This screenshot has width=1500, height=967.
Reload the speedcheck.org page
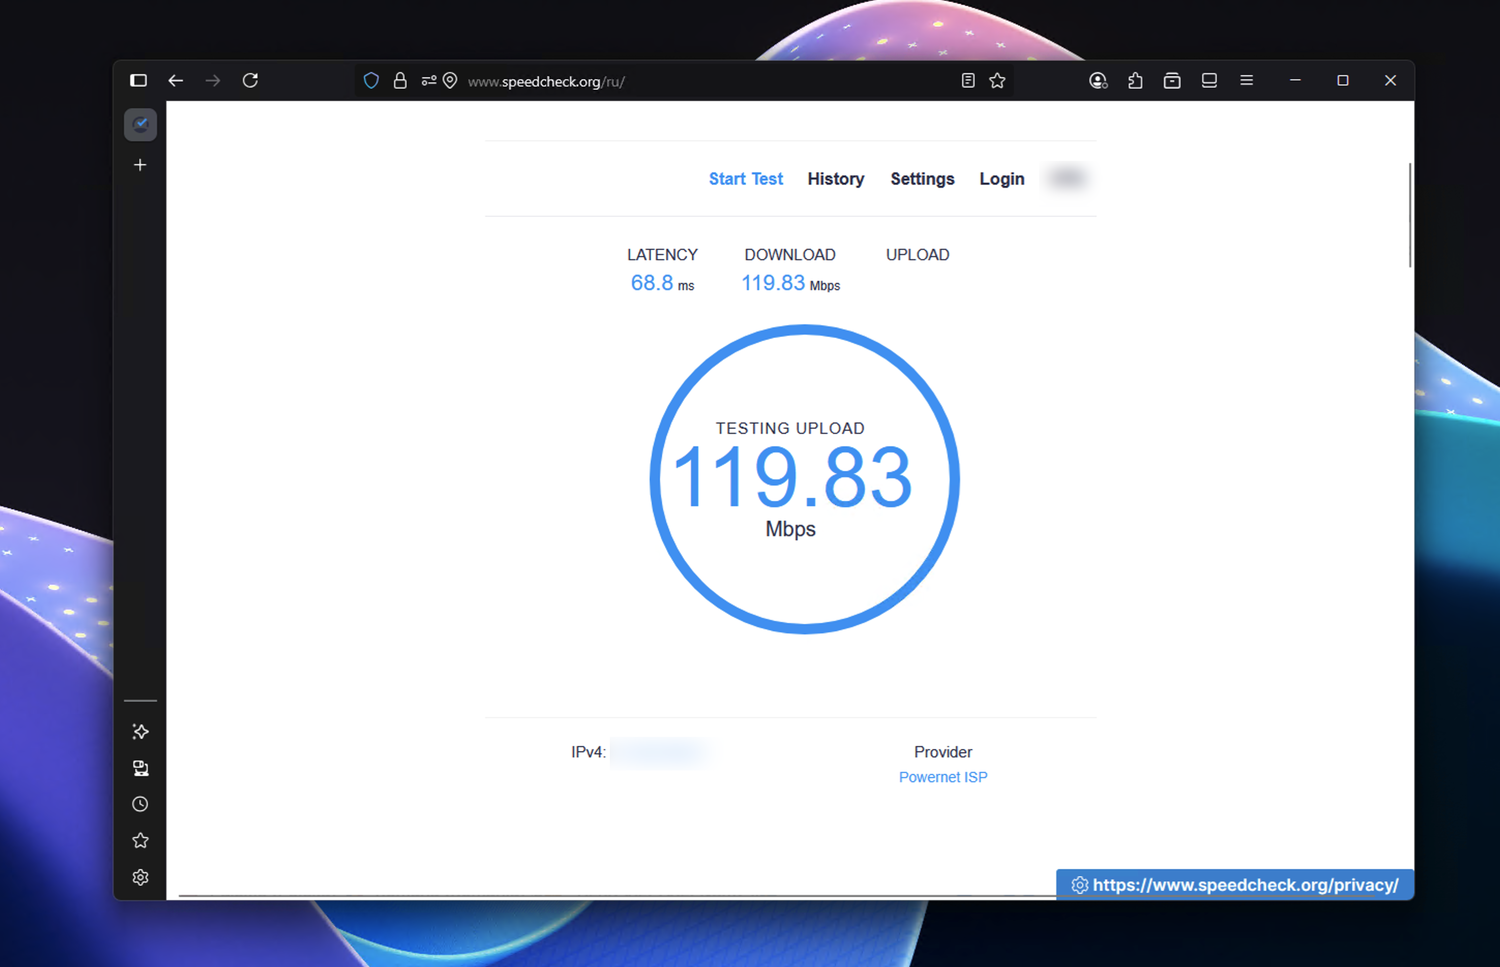250,81
